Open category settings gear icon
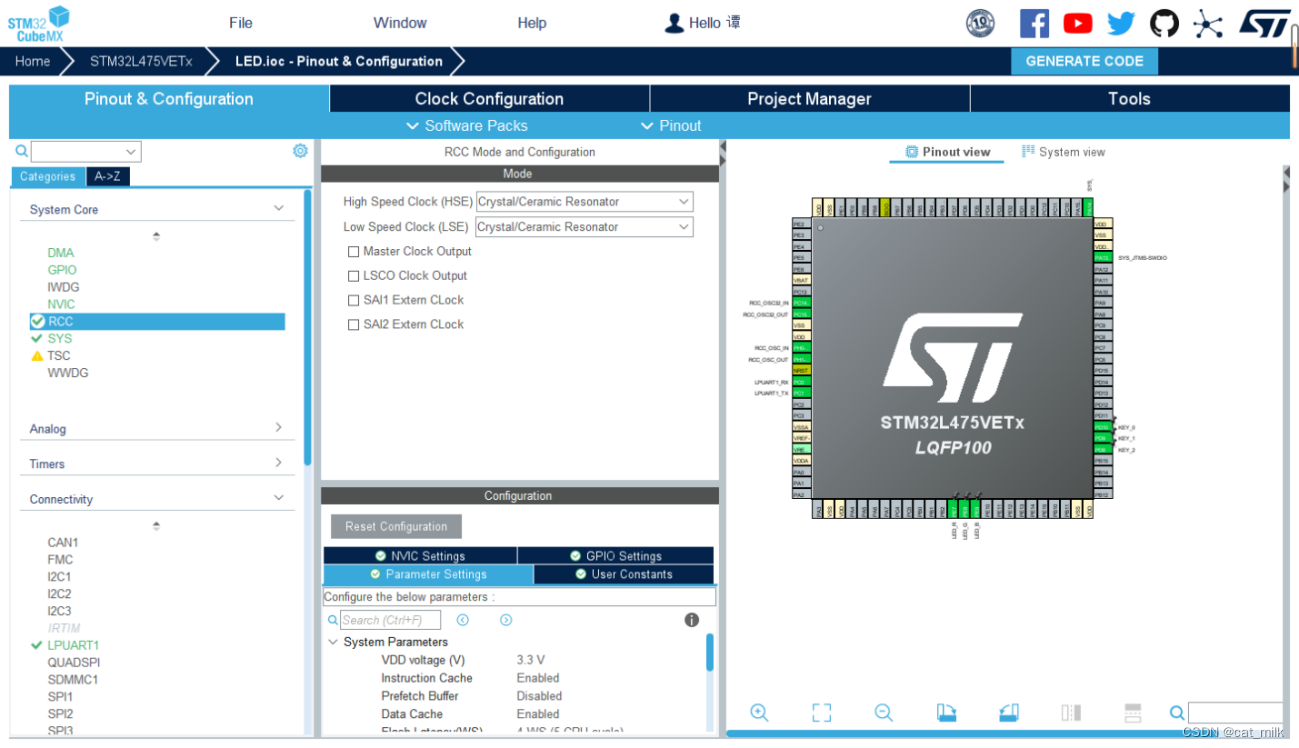The width and height of the screenshot is (1299, 748). (300, 151)
